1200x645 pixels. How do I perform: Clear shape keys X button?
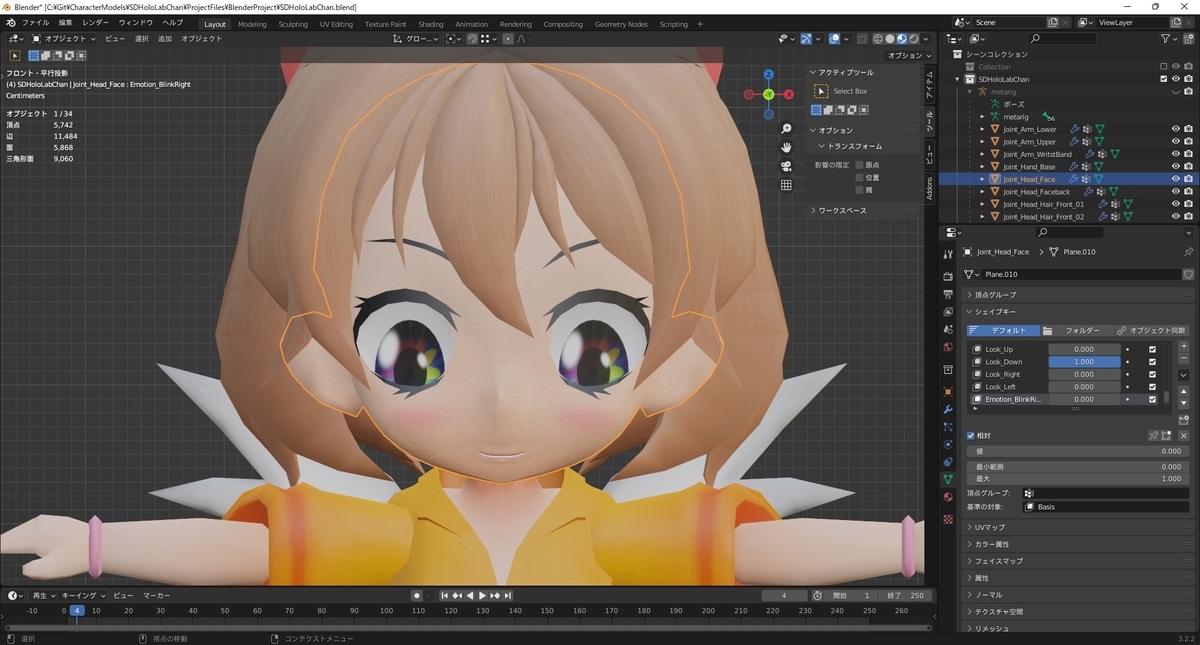1184,436
